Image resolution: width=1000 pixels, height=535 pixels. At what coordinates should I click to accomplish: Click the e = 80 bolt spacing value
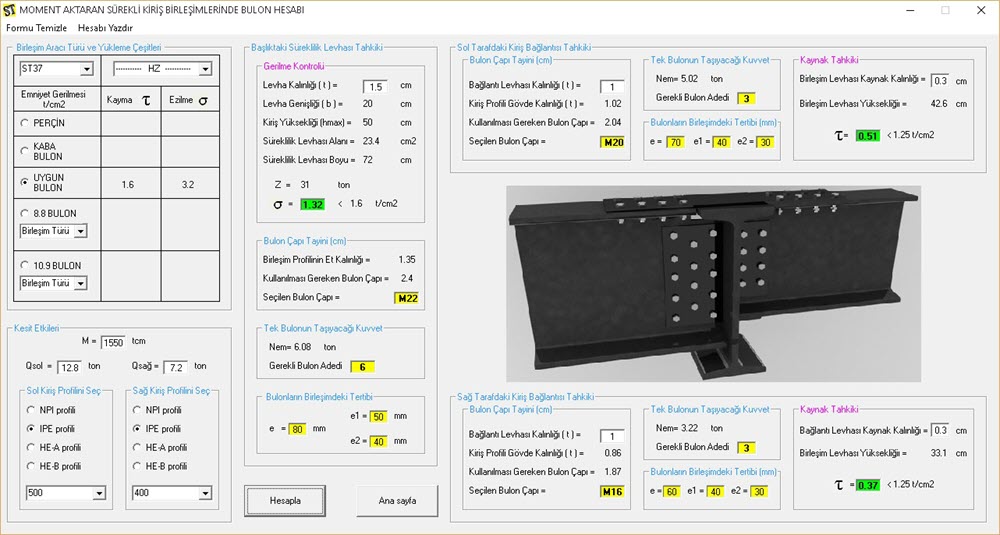point(297,429)
